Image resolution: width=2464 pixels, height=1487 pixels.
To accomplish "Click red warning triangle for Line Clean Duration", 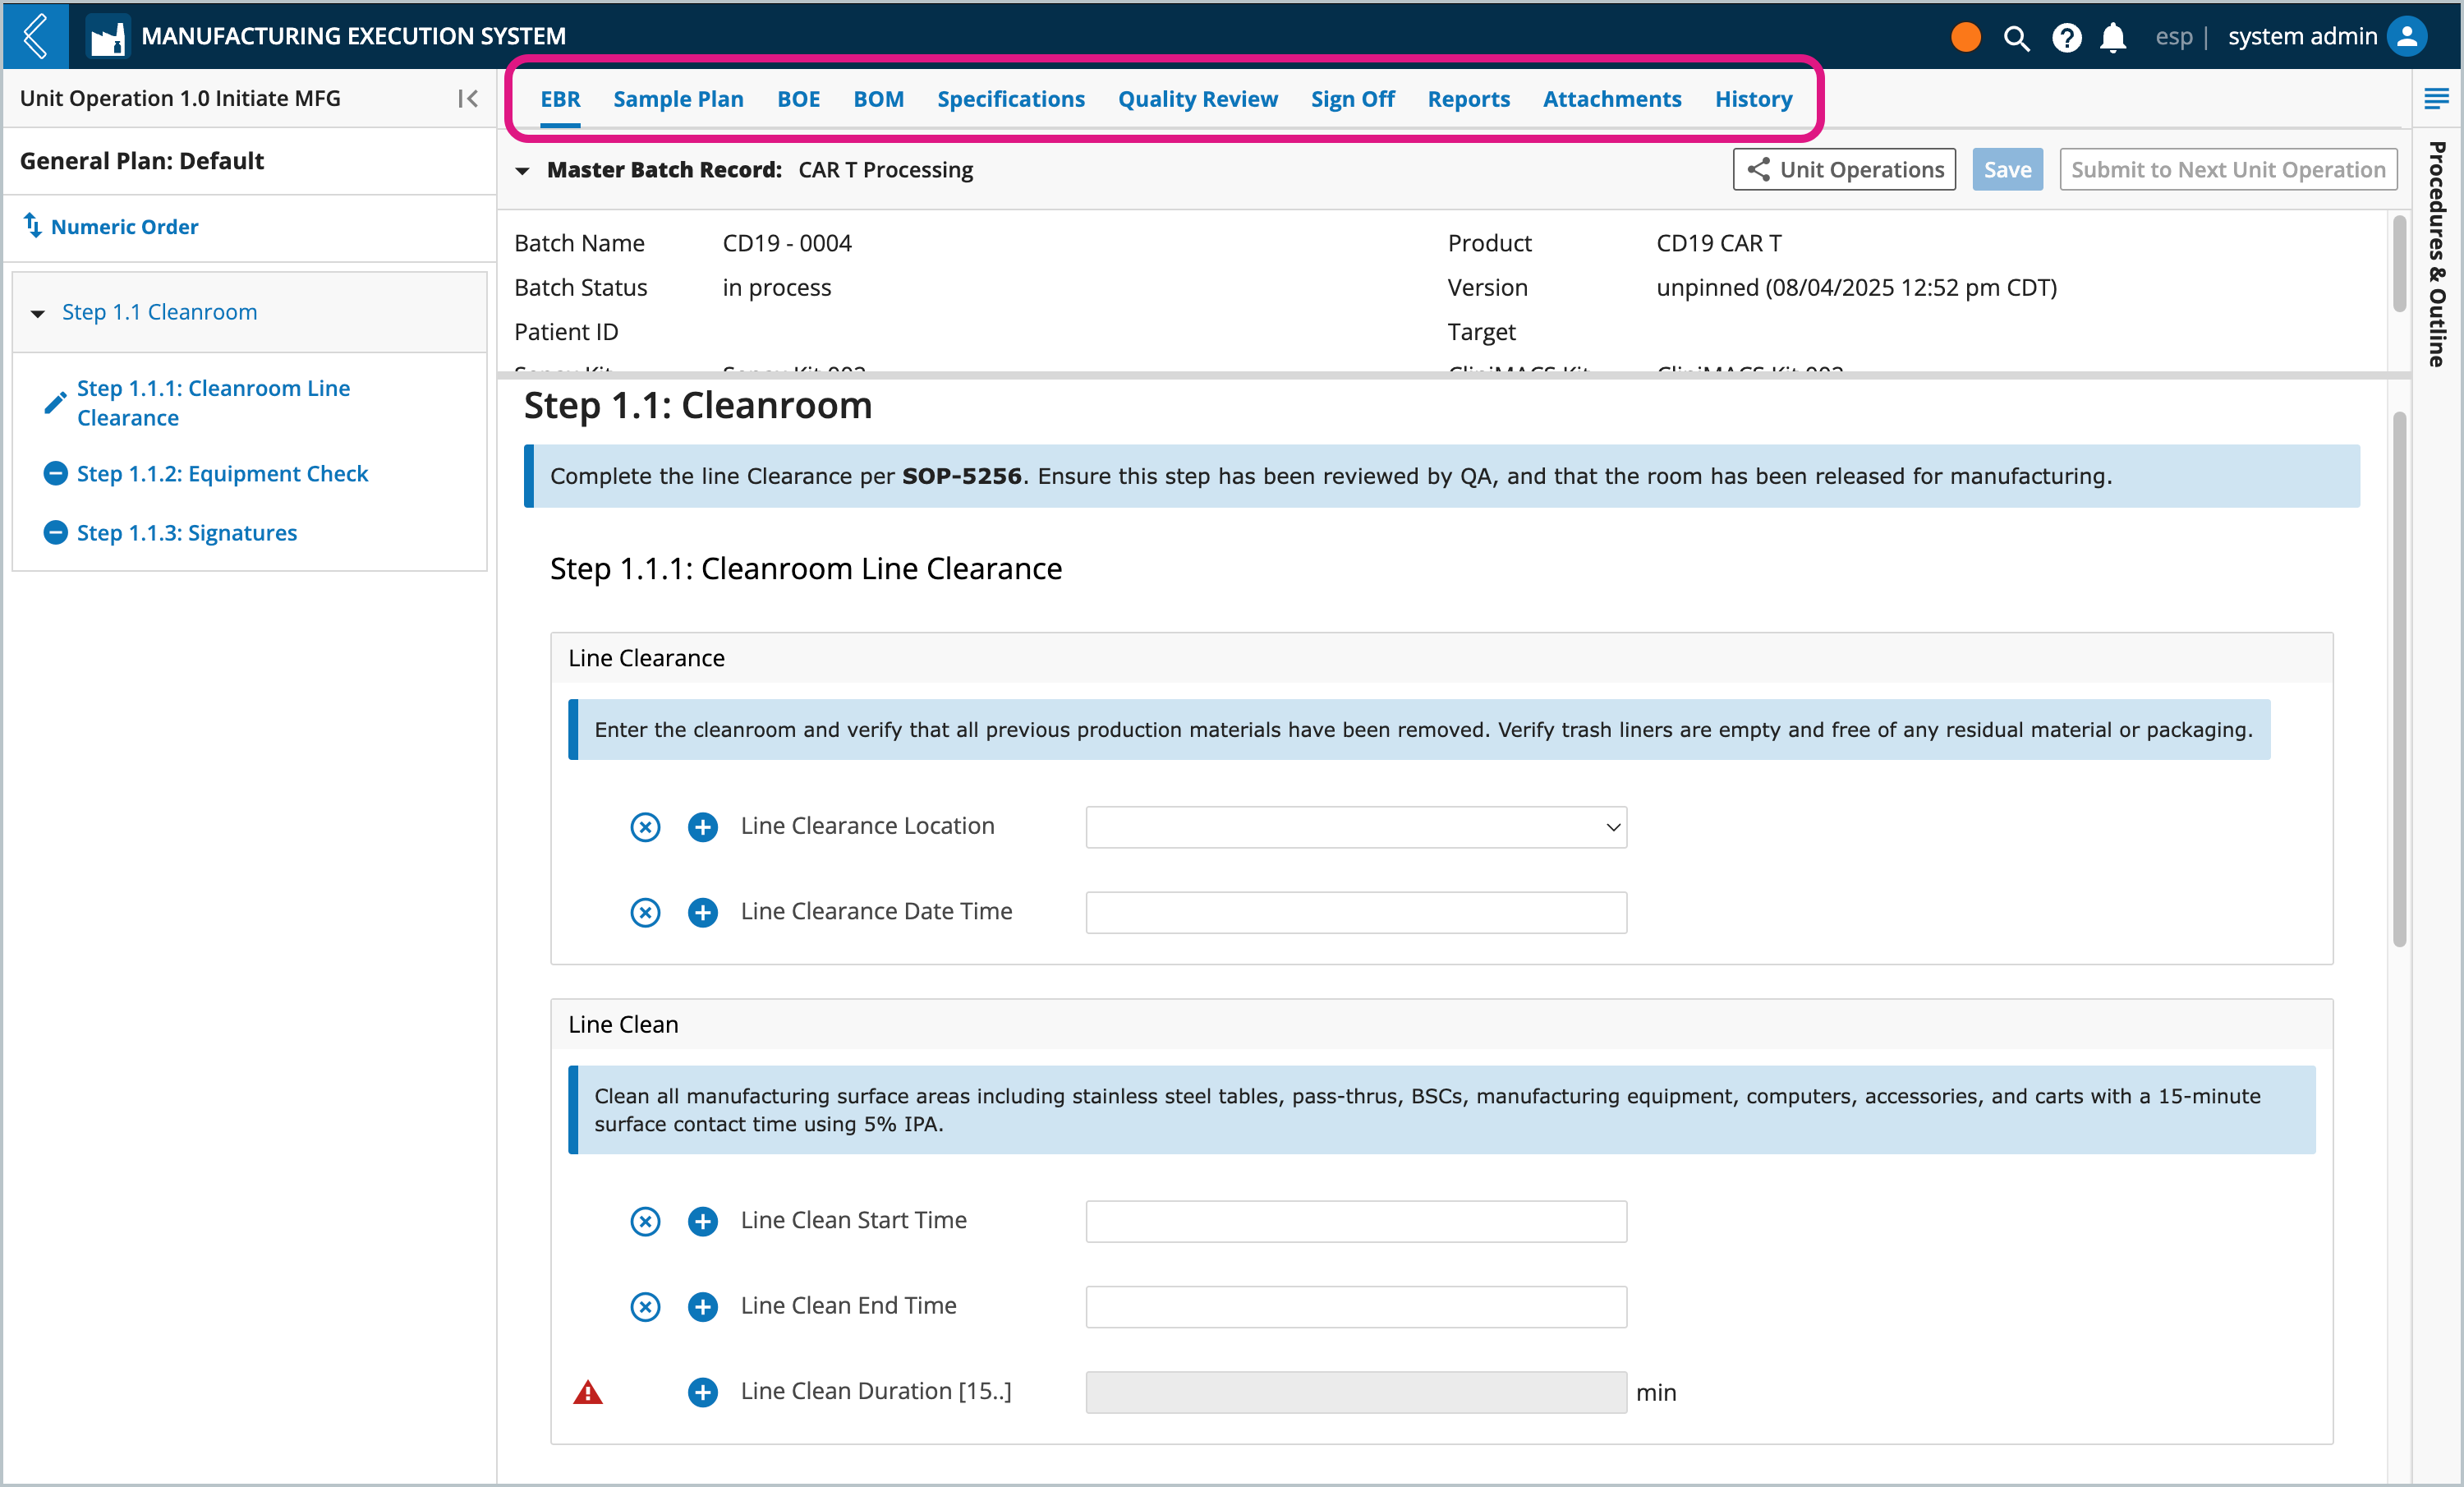I will 588,1391.
